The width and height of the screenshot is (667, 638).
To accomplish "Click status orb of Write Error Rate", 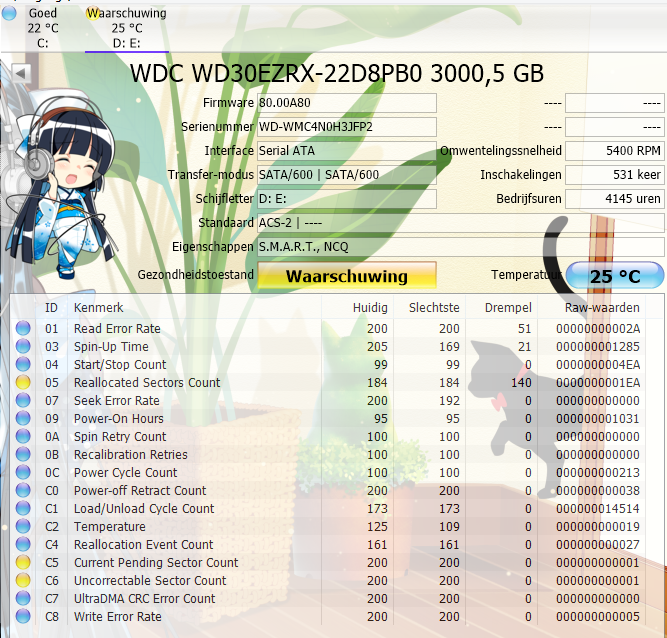I will (x=23, y=616).
